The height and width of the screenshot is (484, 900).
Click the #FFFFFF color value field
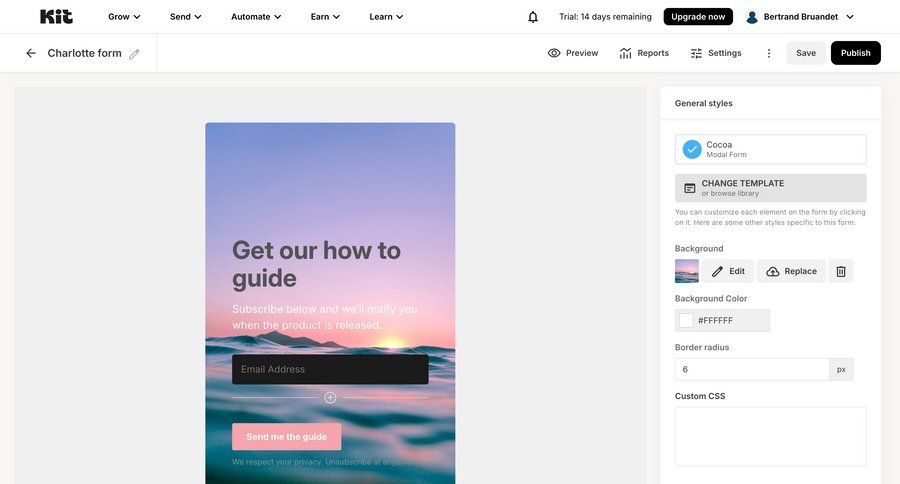[x=722, y=320]
